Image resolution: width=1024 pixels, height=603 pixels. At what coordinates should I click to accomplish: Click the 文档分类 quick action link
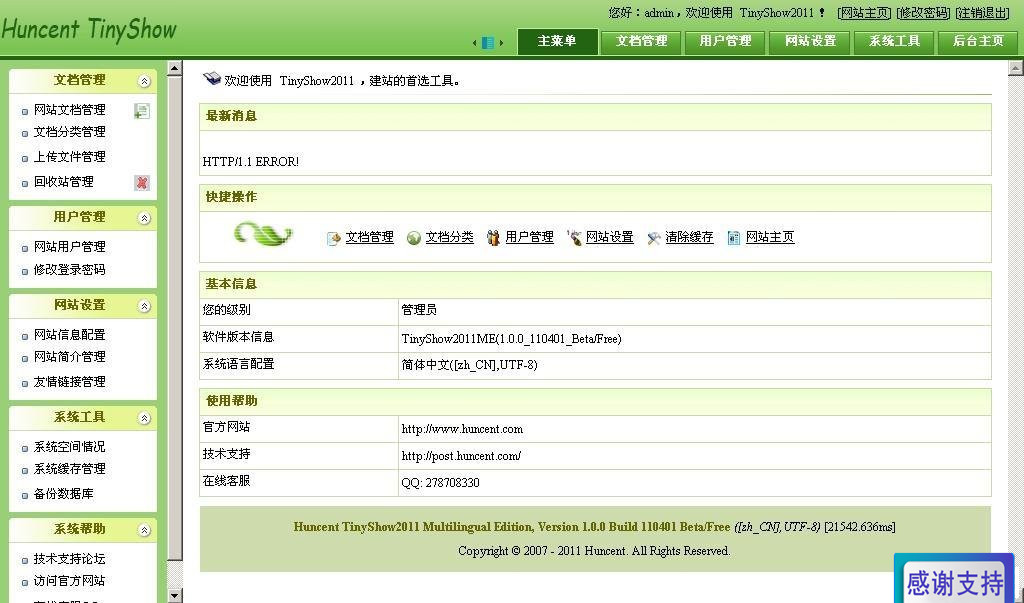[x=449, y=237]
